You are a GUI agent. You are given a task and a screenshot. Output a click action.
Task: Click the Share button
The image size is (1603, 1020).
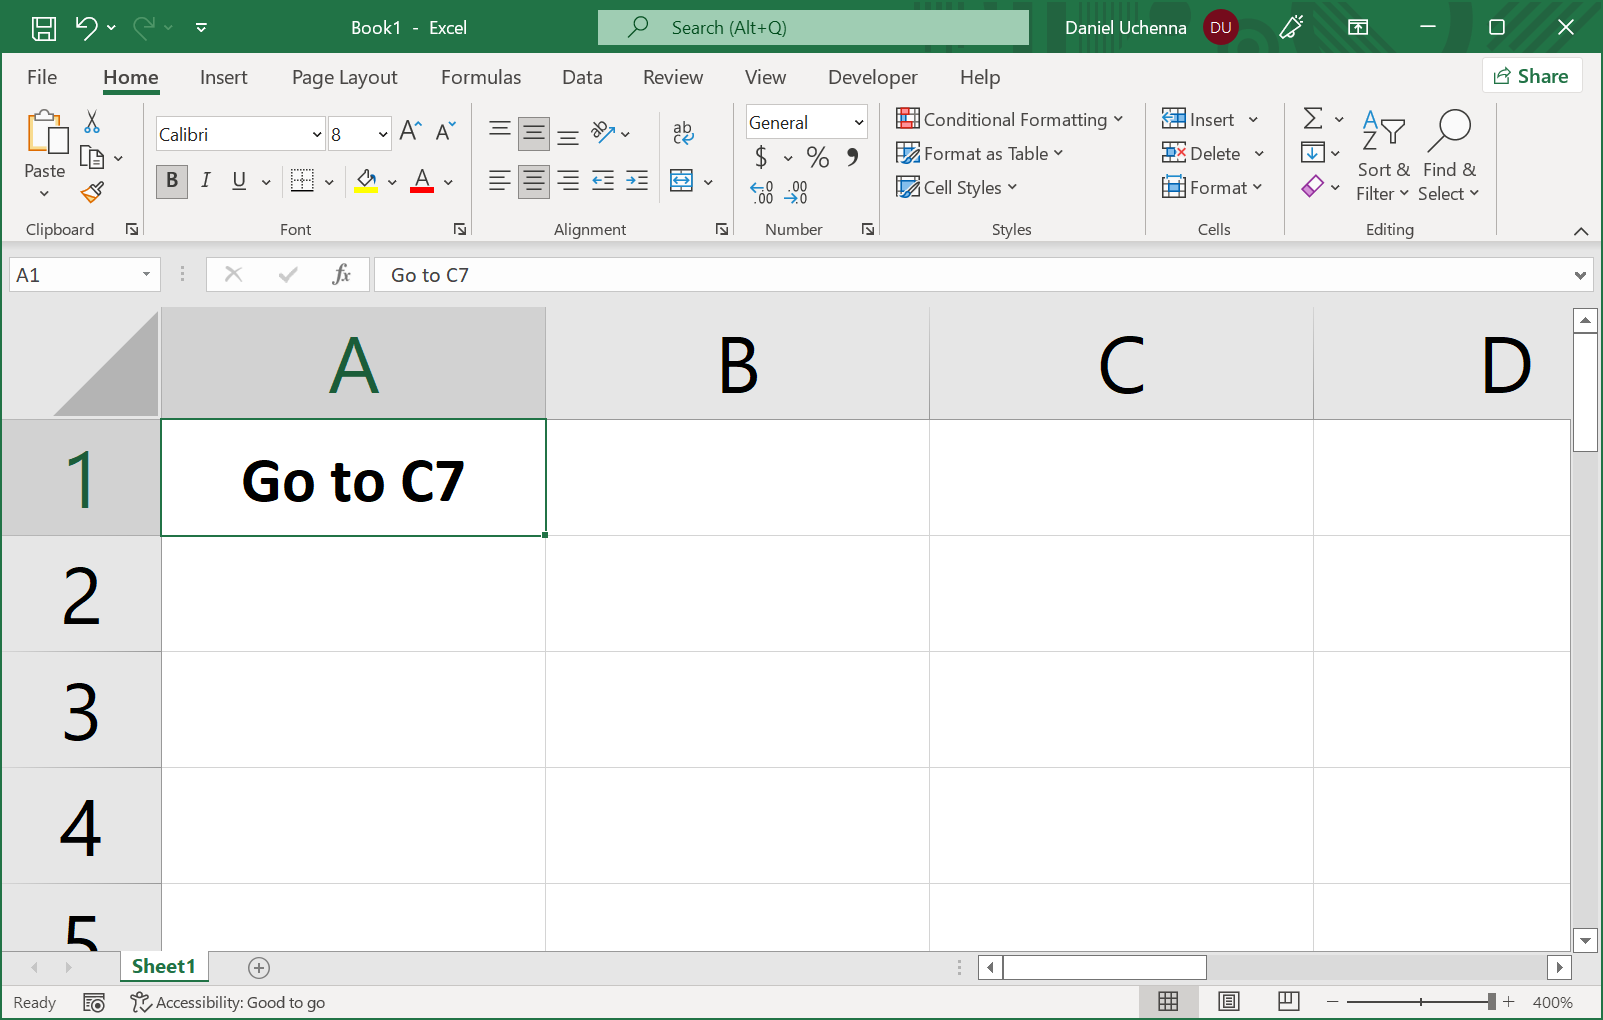point(1531,76)
